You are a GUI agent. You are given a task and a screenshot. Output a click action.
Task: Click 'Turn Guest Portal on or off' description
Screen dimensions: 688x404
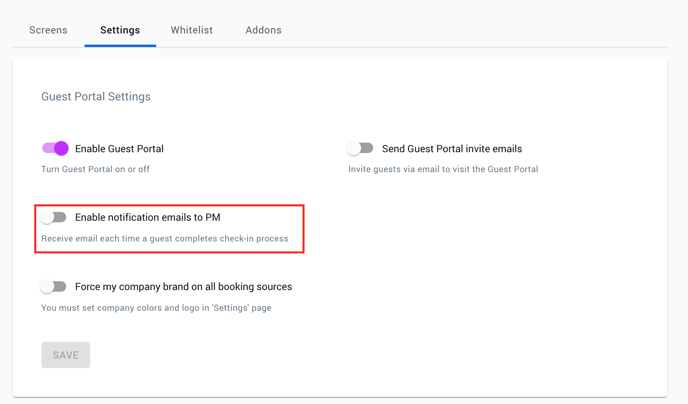pos(96,169)
